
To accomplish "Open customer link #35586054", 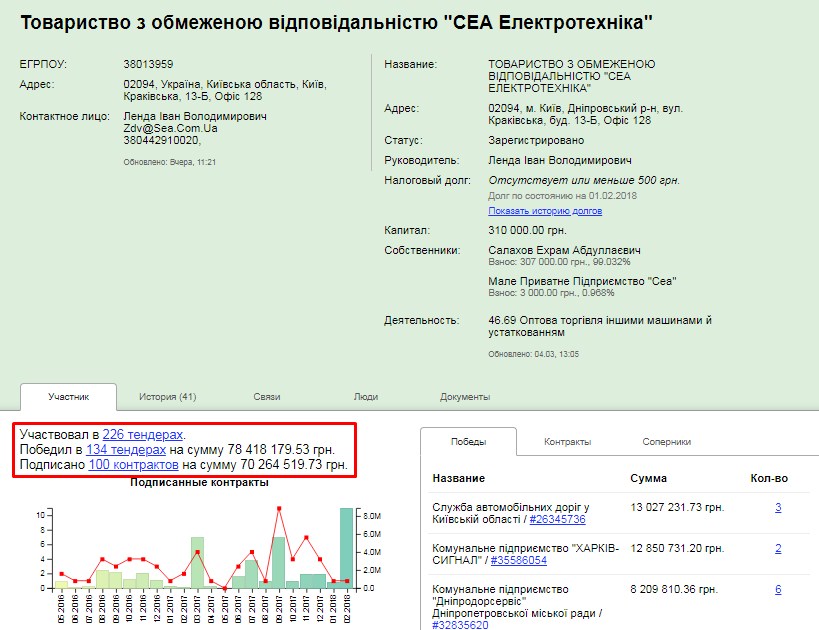I will click(x=519, y=561).
